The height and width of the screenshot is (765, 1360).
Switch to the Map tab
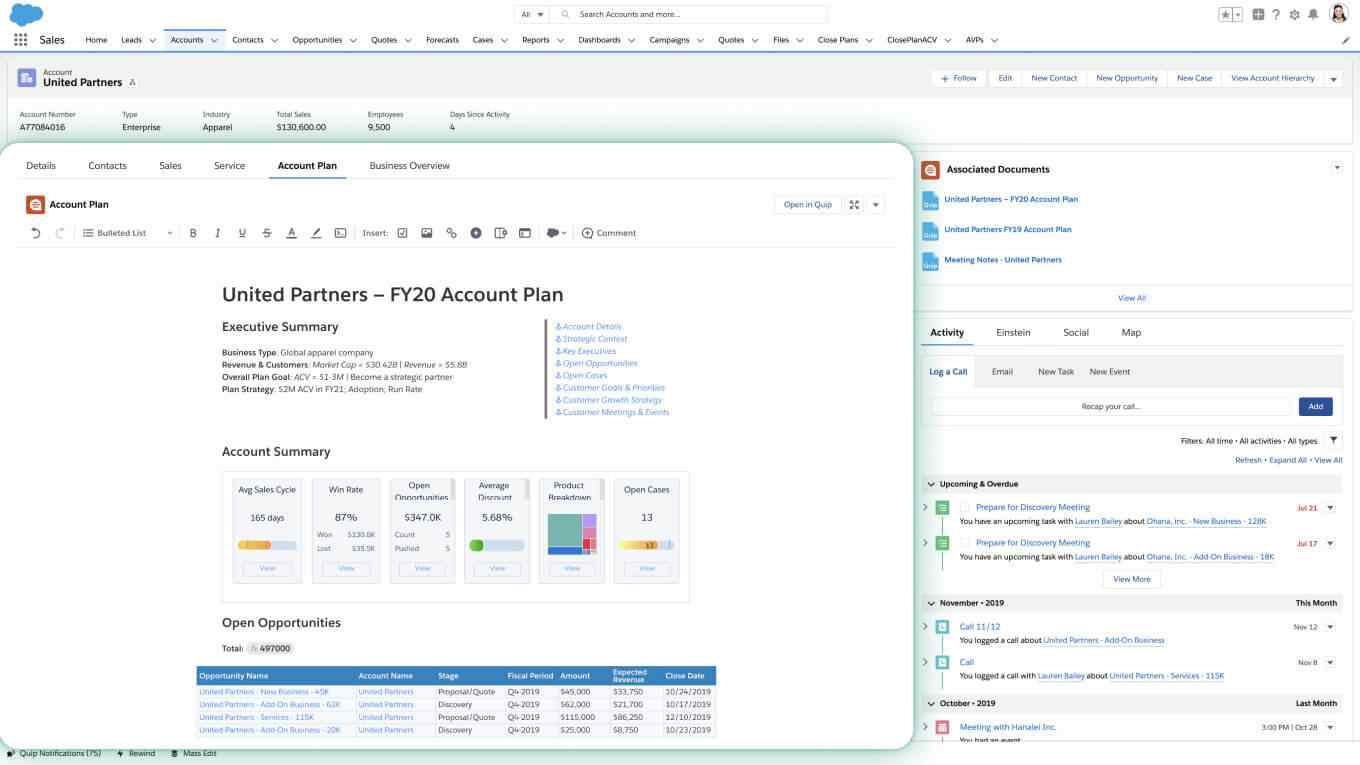[1131, 332]
